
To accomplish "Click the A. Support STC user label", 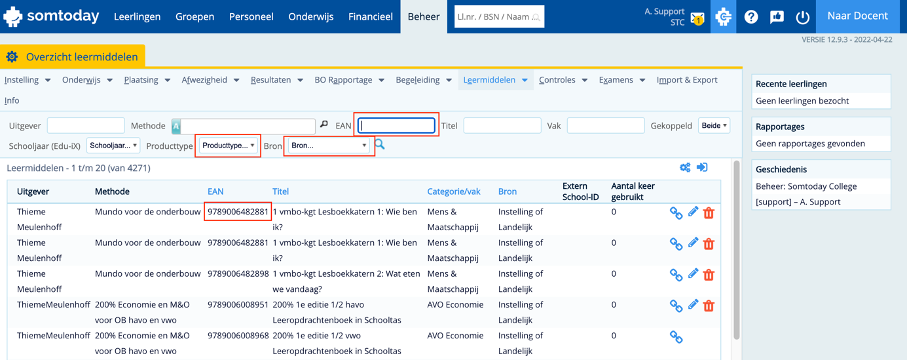I will click(x=664, y=16).
